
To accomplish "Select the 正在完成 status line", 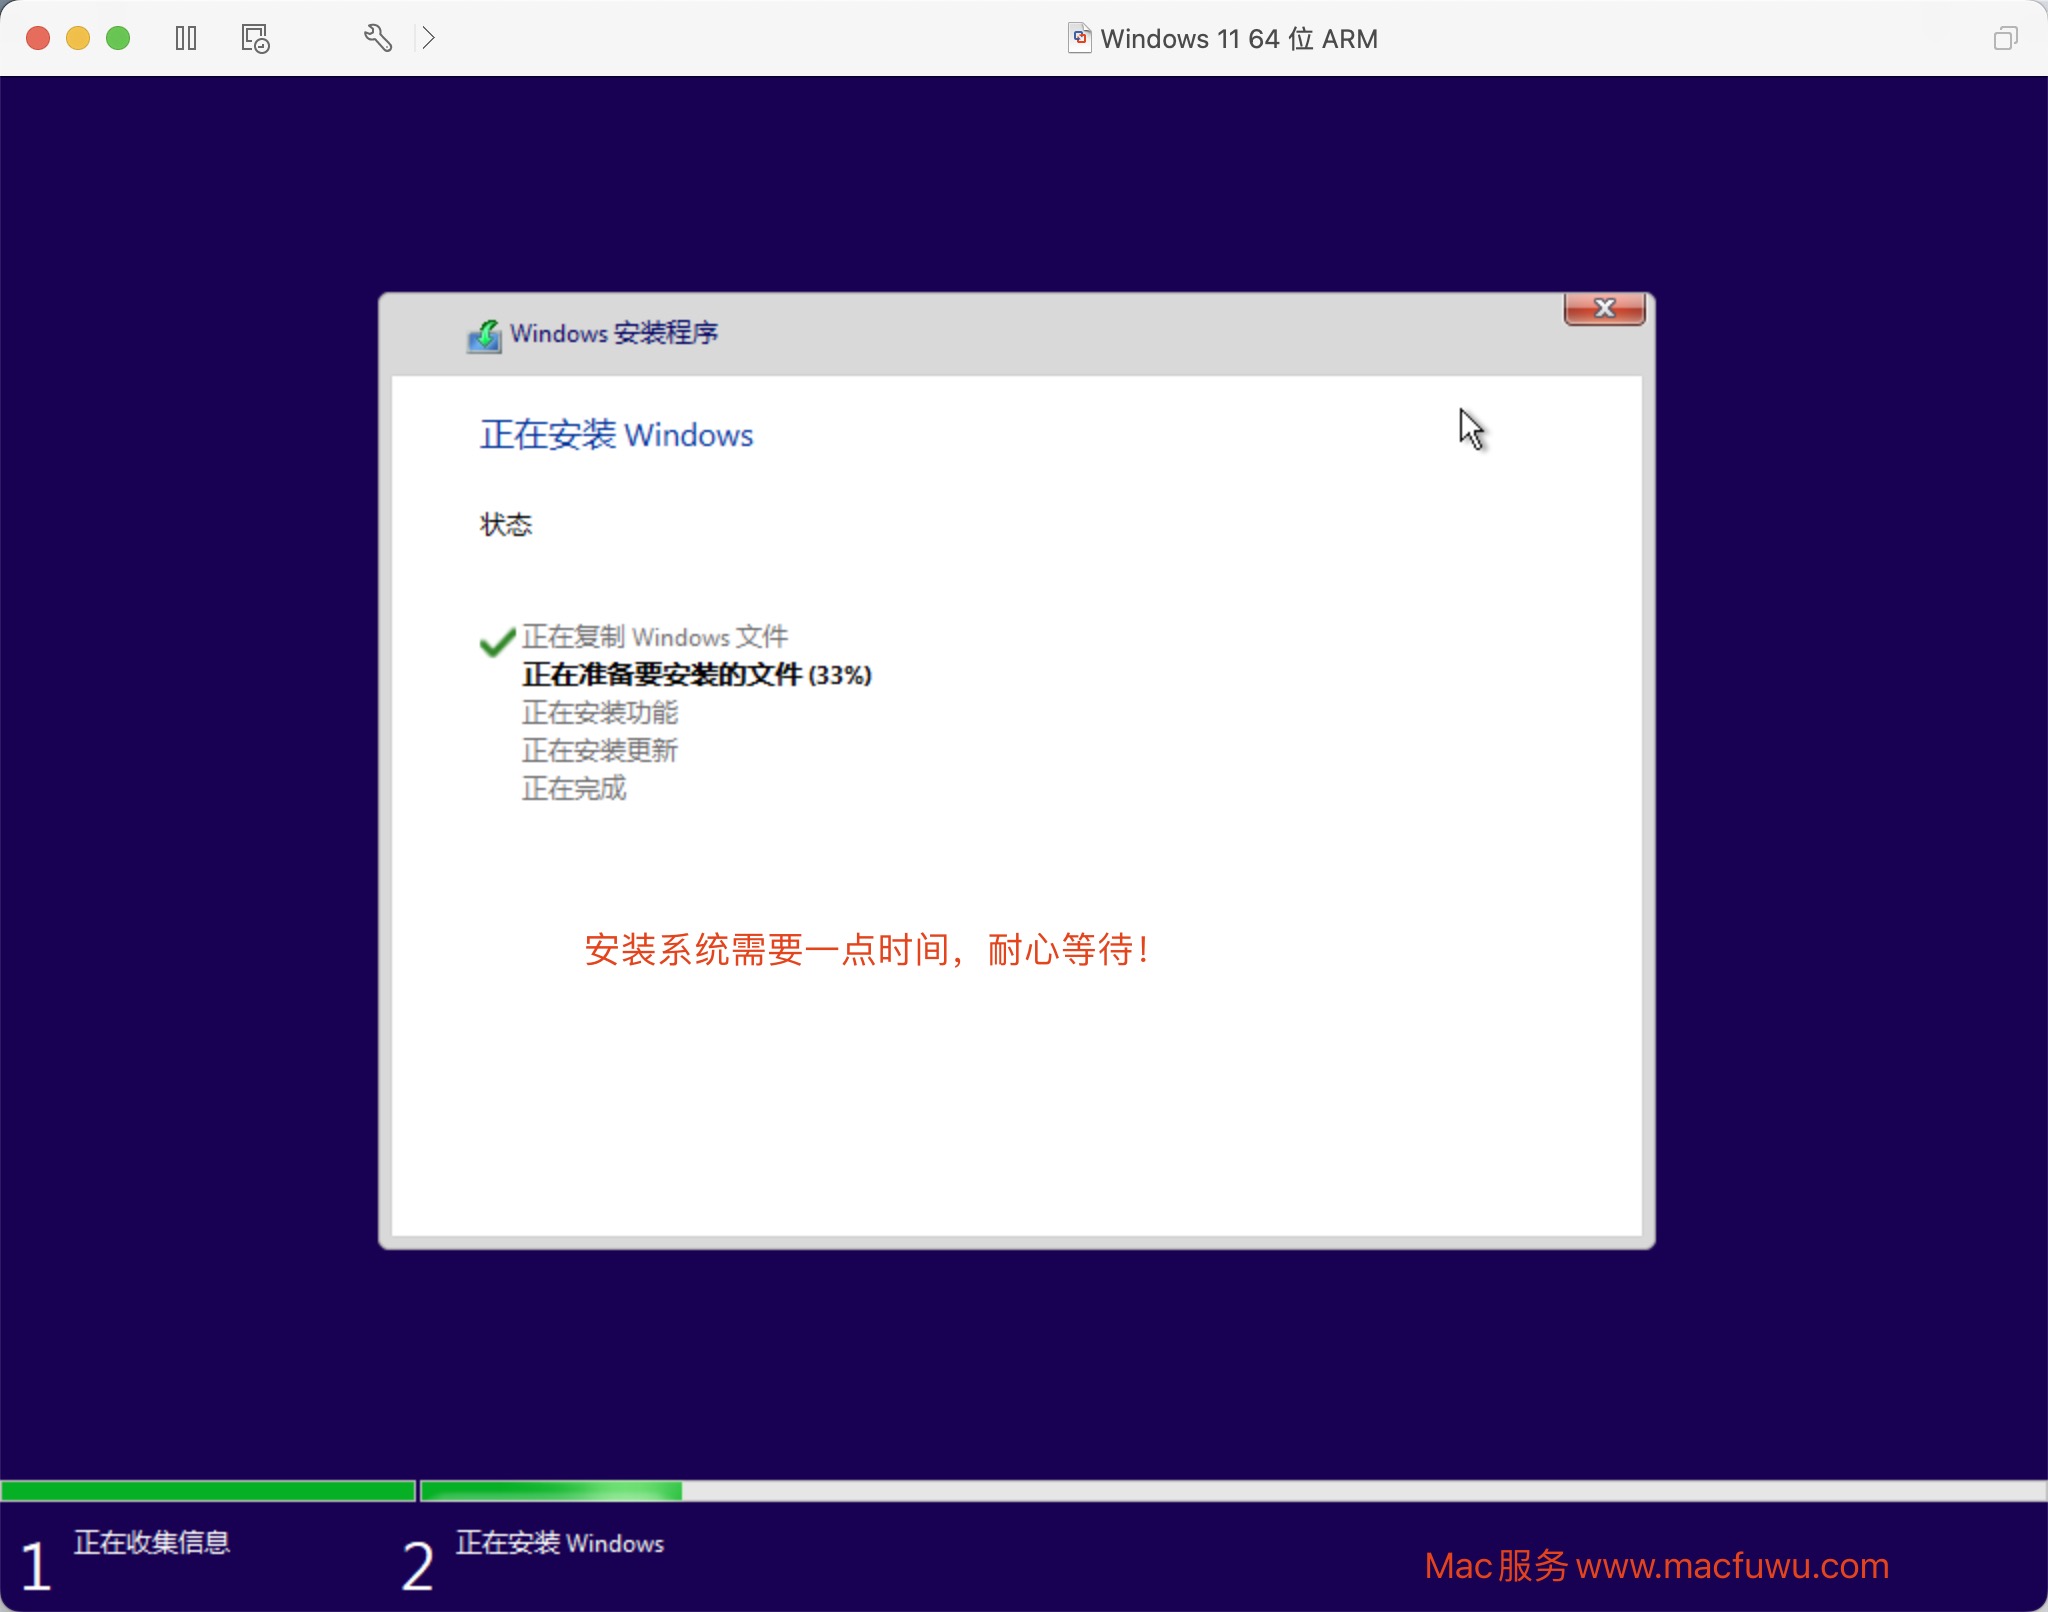I will [574, 789].
